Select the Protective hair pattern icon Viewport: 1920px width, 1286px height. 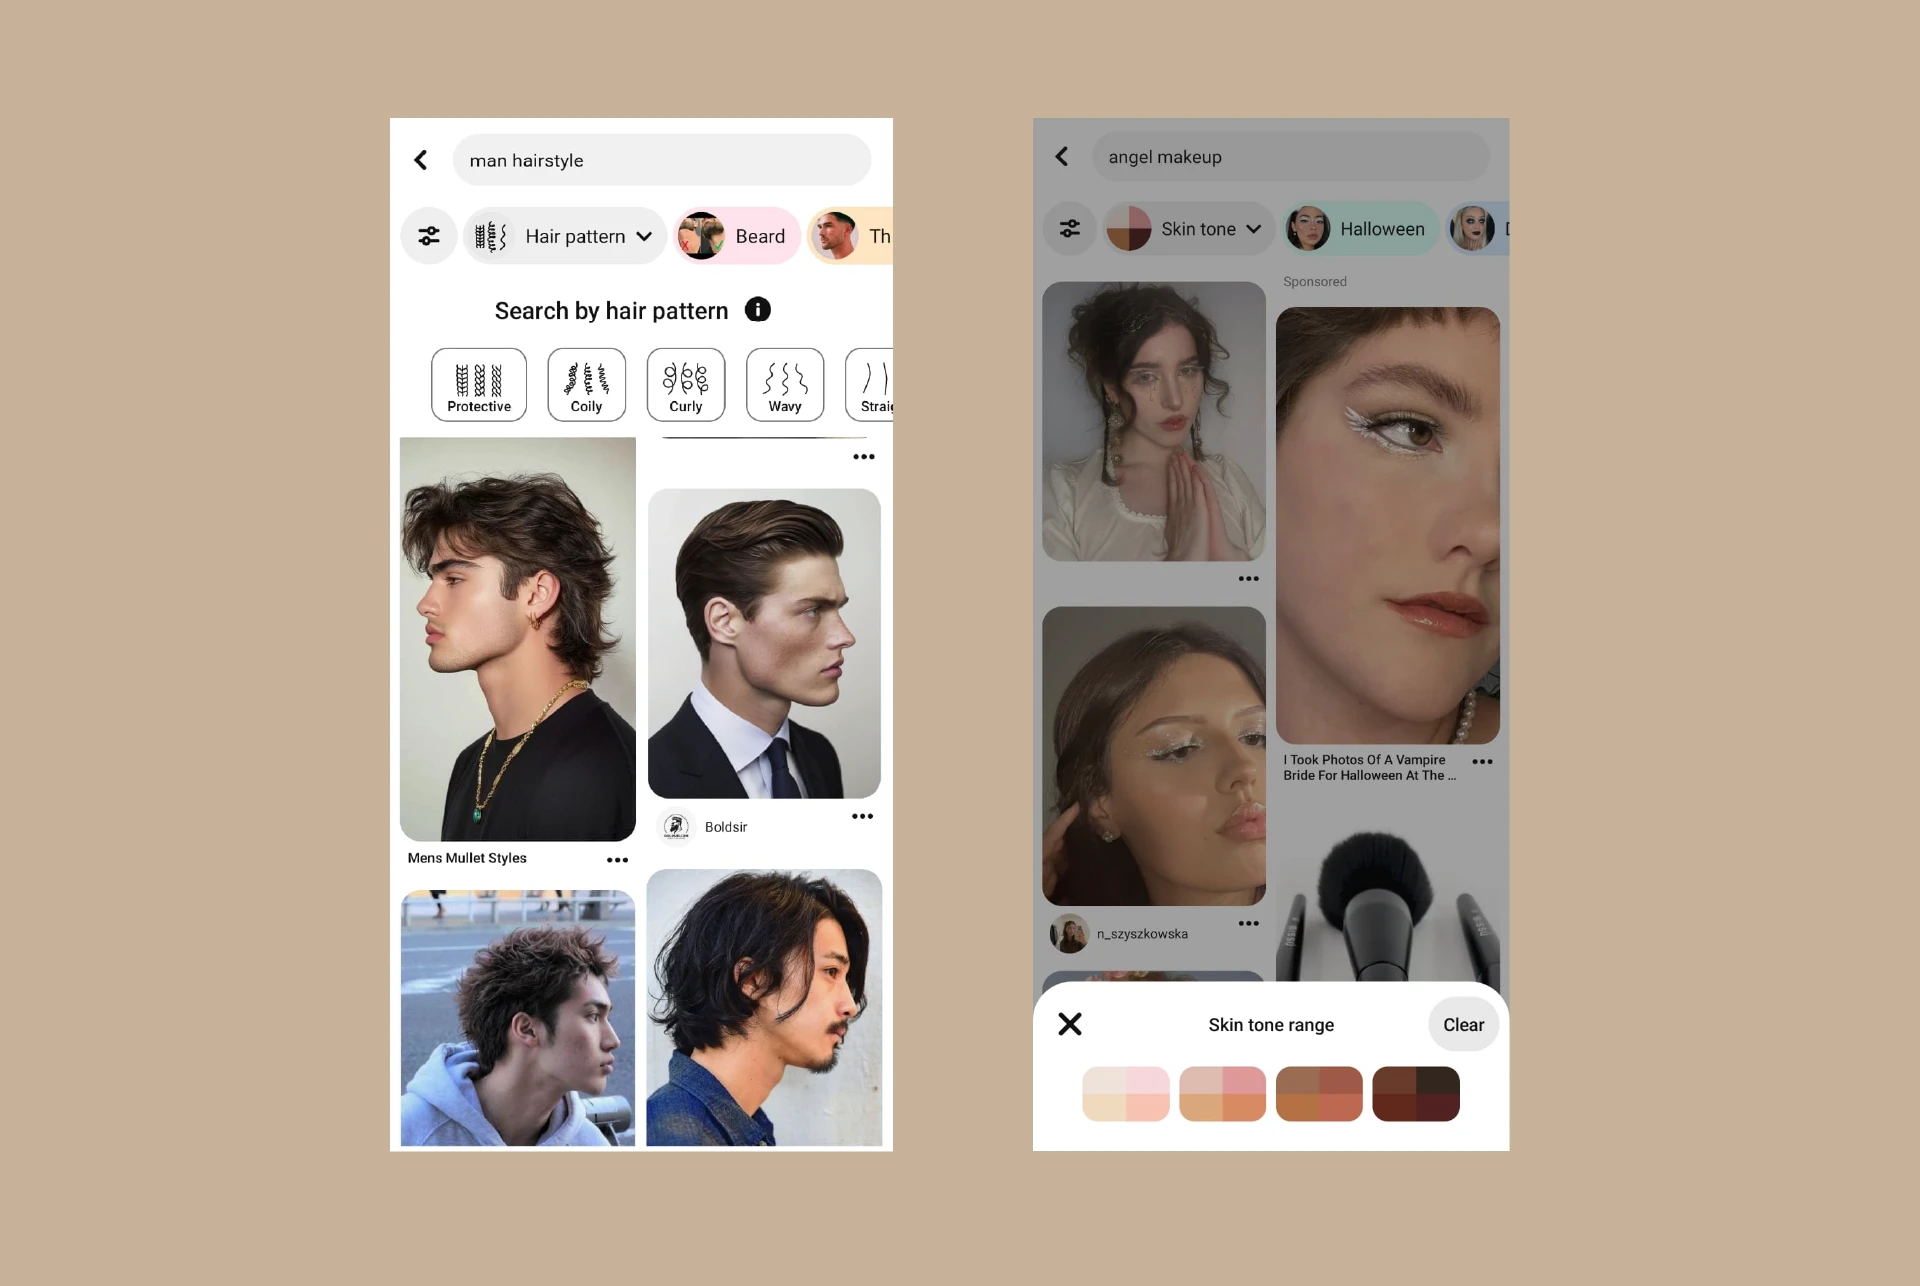479,382
